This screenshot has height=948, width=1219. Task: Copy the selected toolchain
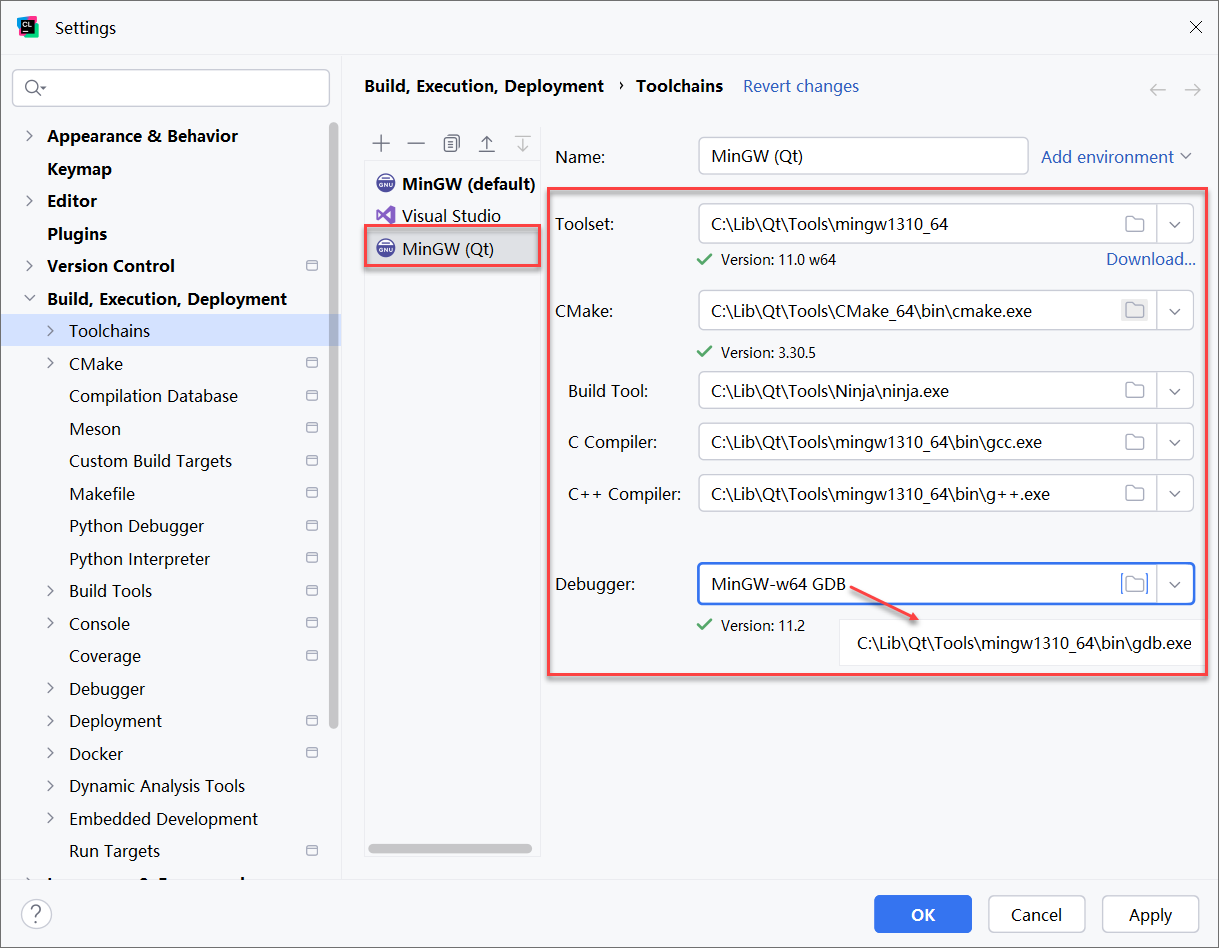click(452, 144)
